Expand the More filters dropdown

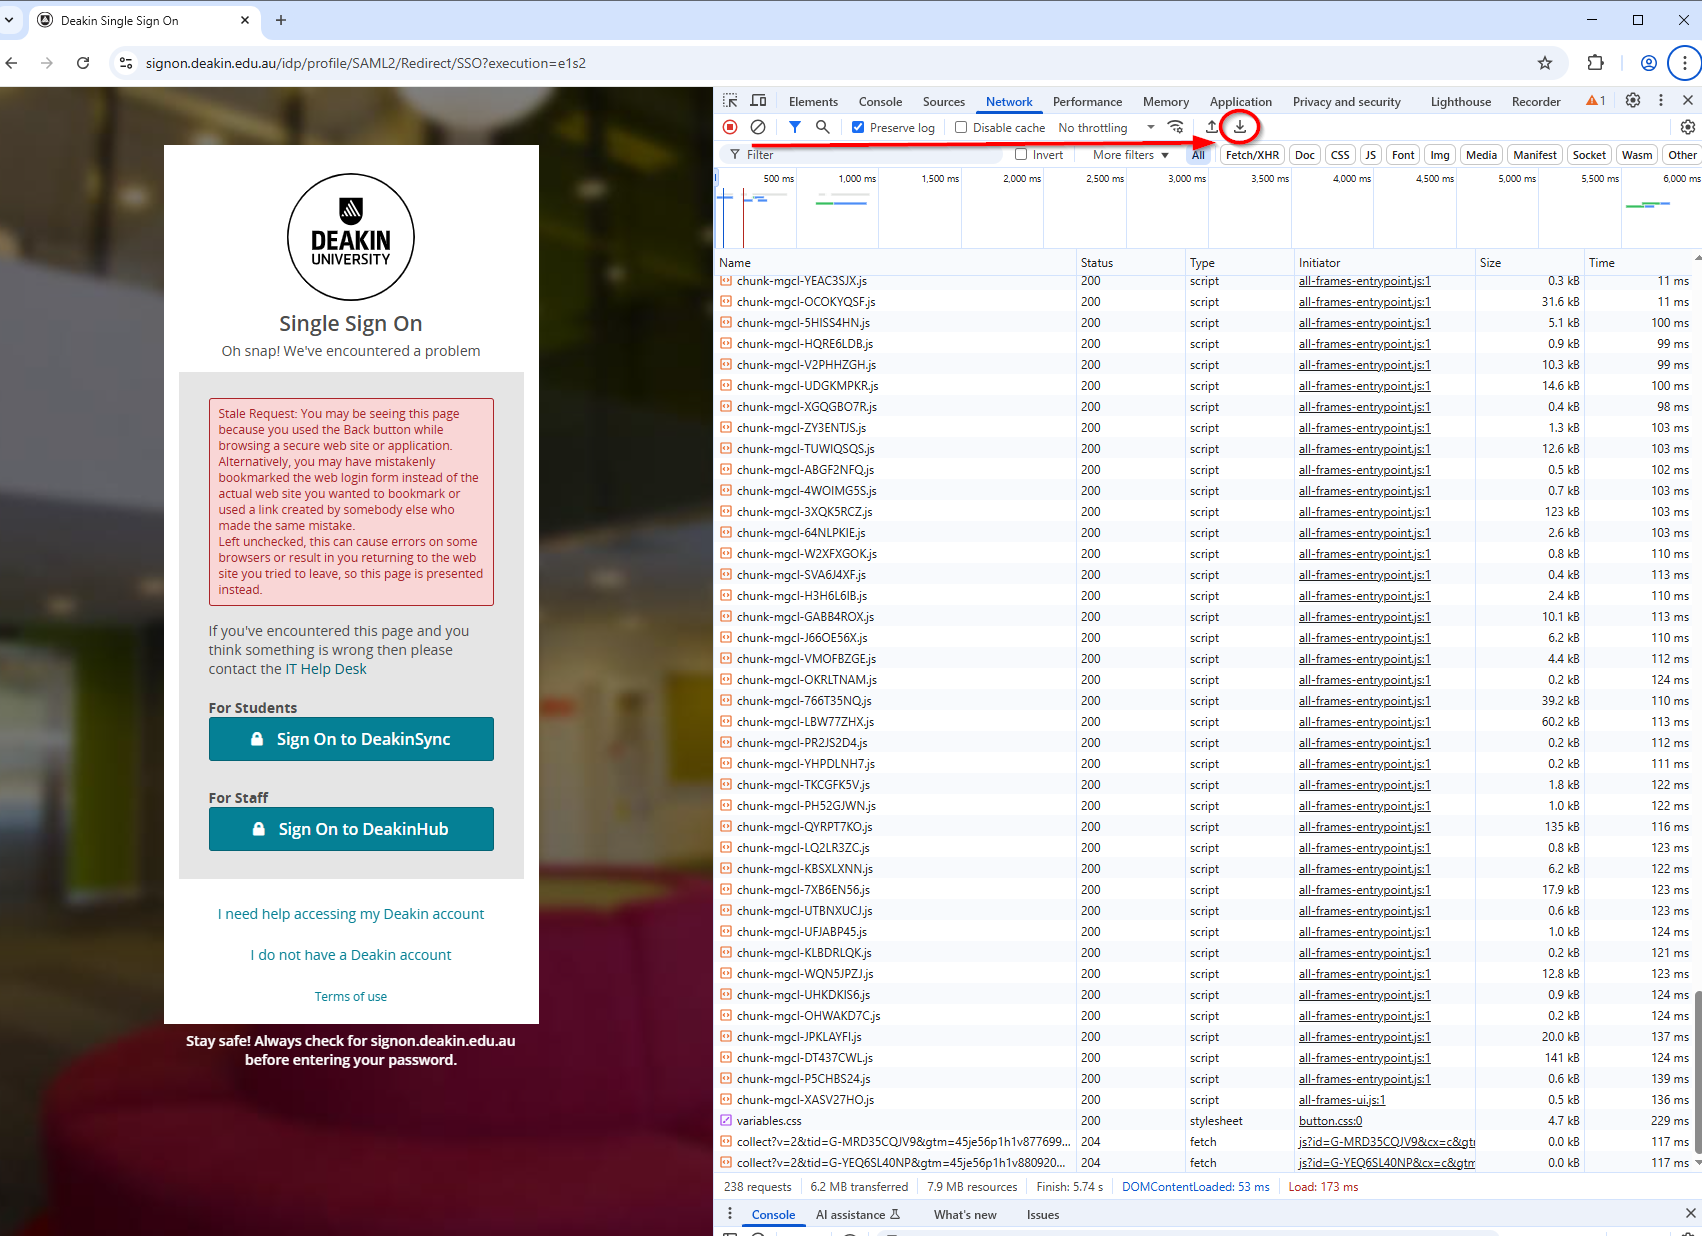(1131, 155)
